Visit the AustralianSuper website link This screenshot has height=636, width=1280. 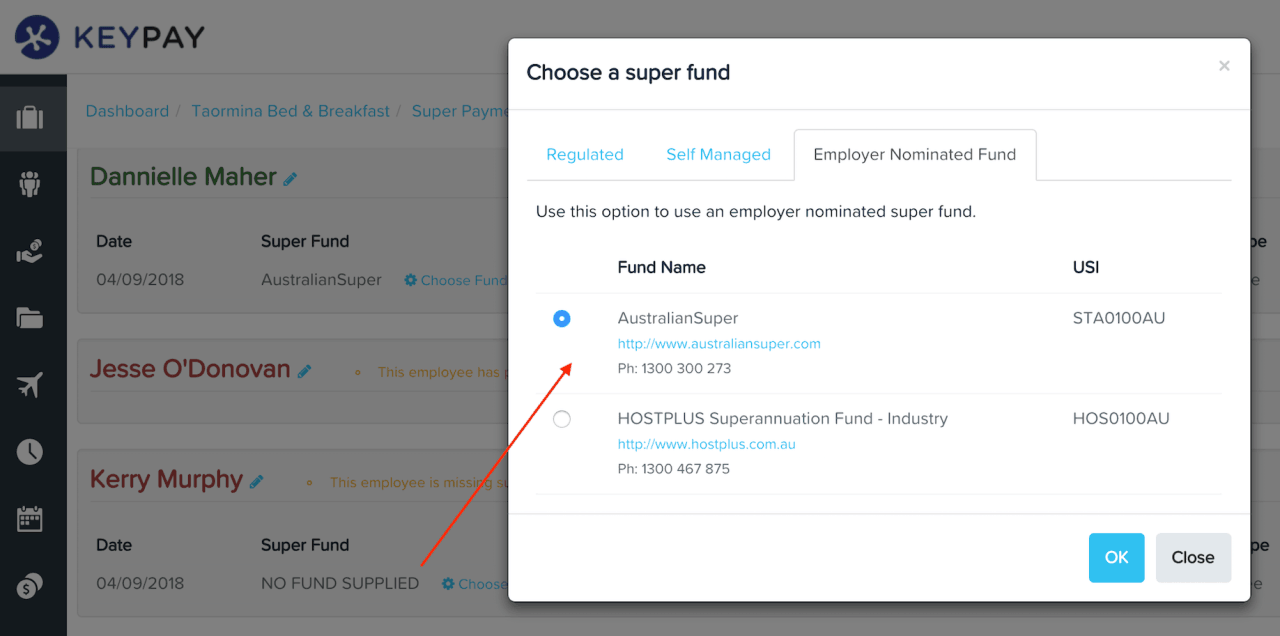[719, 343]
